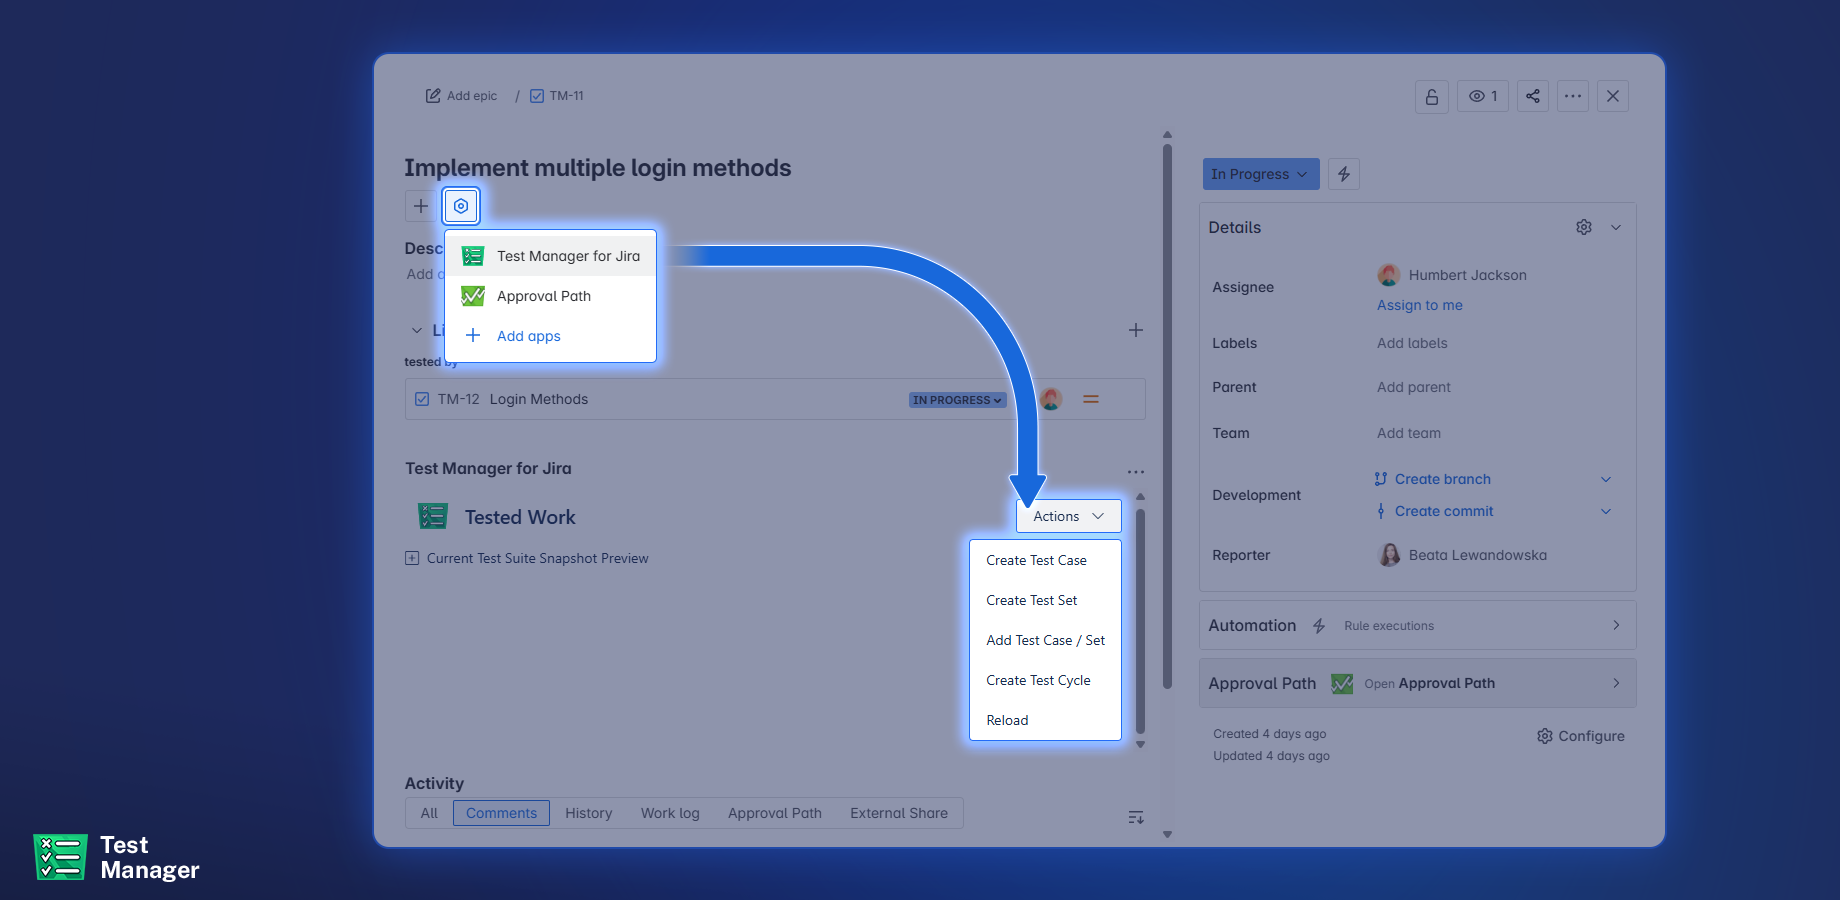Click the Configure gear button
This screenshot has width=1840, height=900.
(x=1581, y=736)
